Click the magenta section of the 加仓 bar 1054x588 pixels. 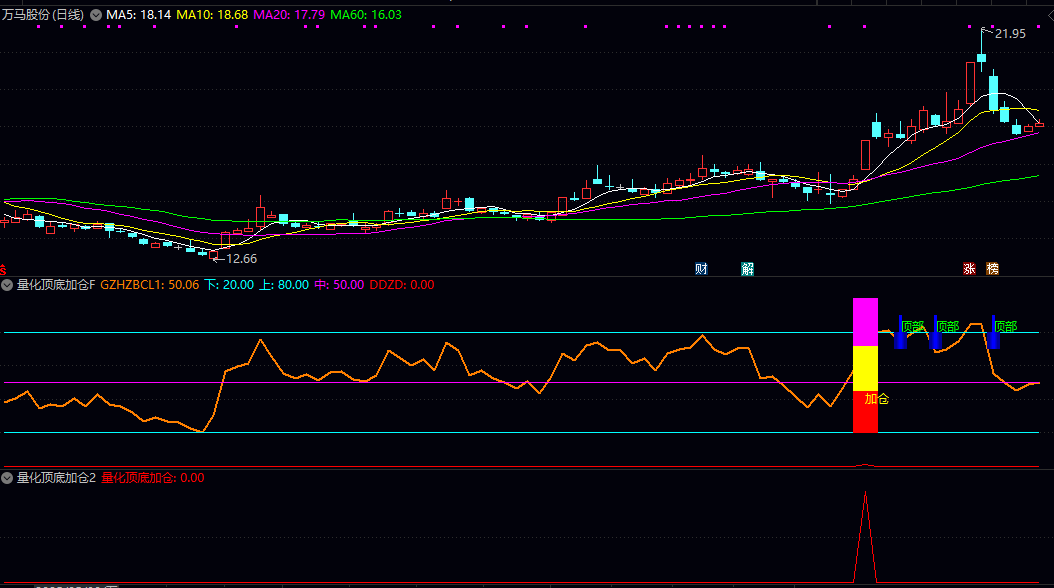point(865,322)
